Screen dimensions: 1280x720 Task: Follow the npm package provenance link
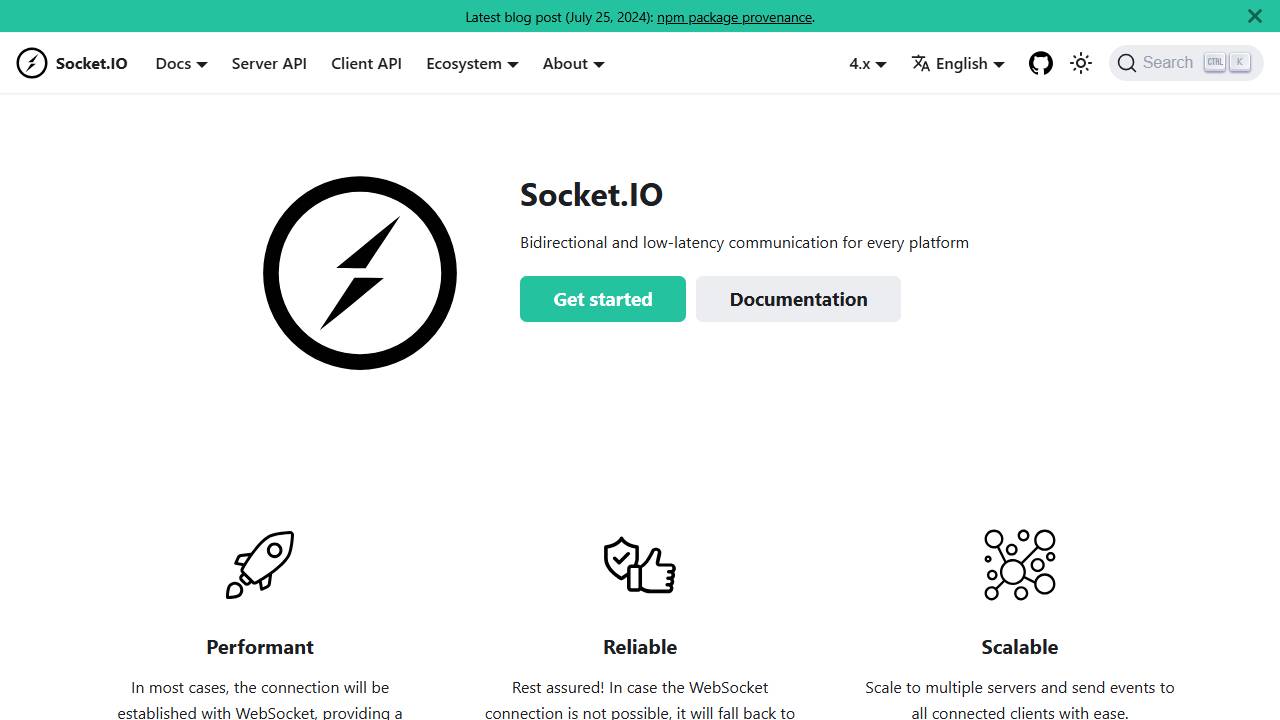pos(734,17)
